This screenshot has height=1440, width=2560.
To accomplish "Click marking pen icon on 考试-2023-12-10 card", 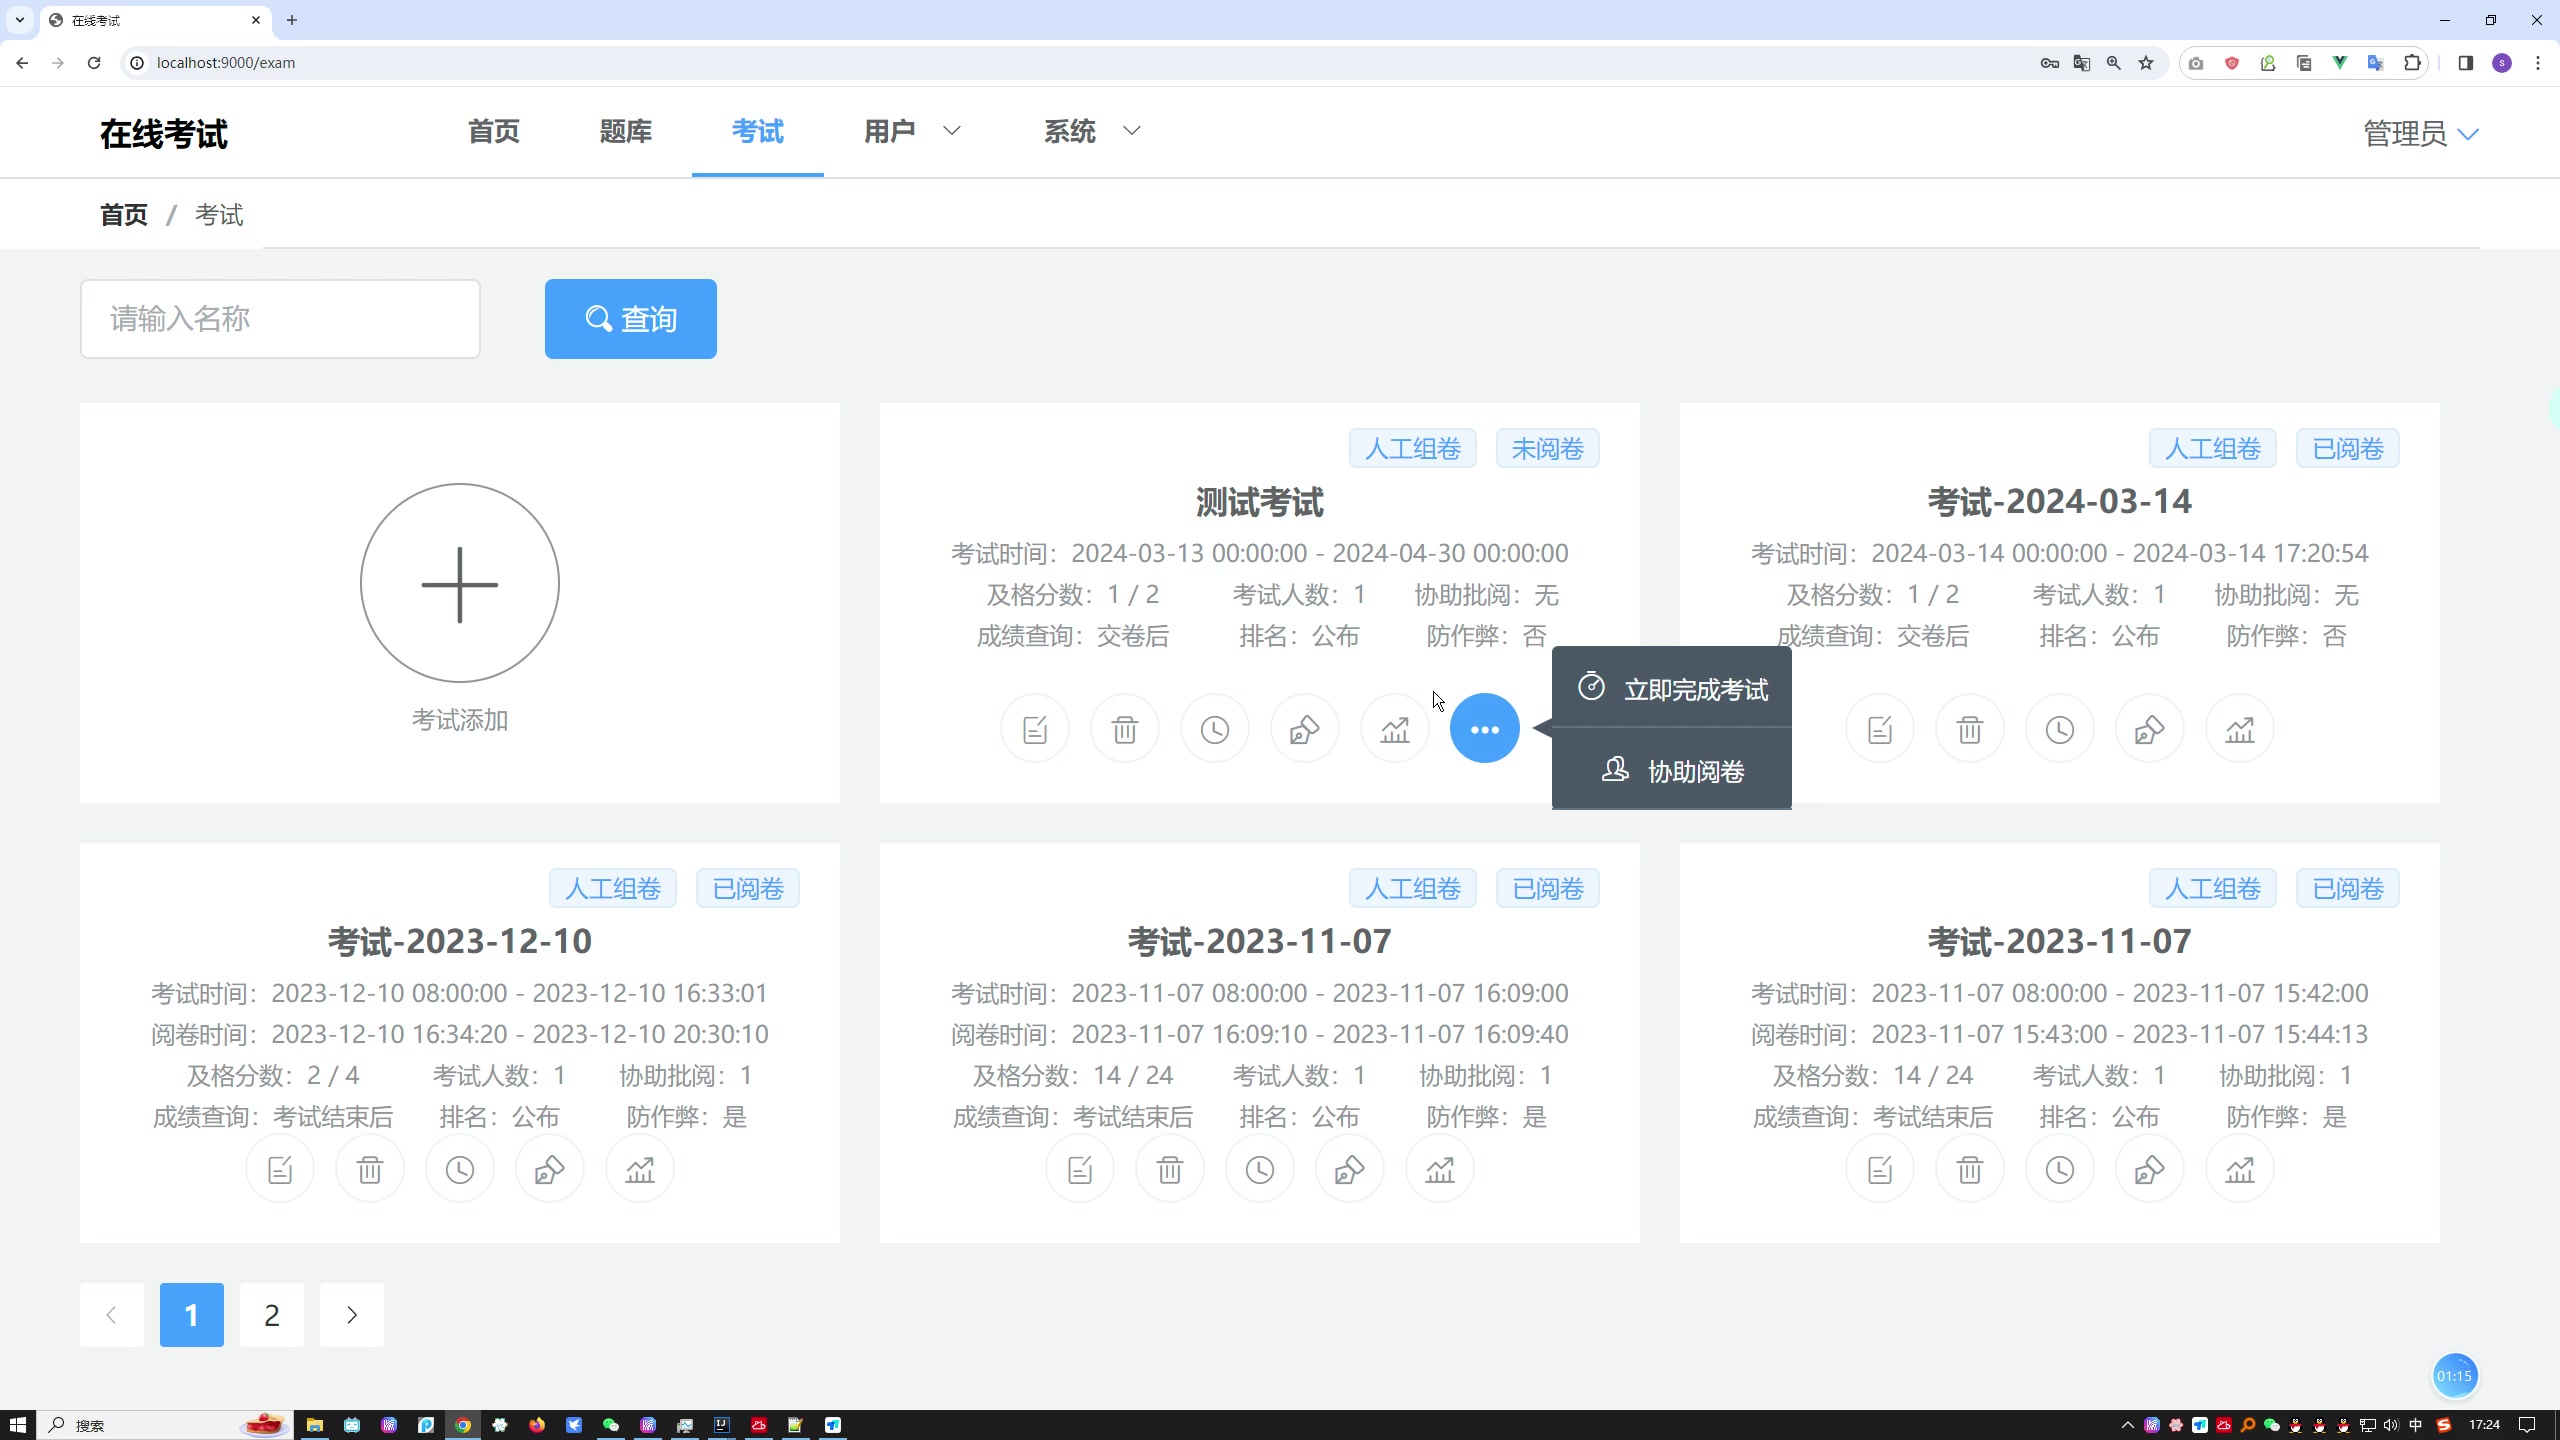I will pyautogui.click(x=550, y=1169).
